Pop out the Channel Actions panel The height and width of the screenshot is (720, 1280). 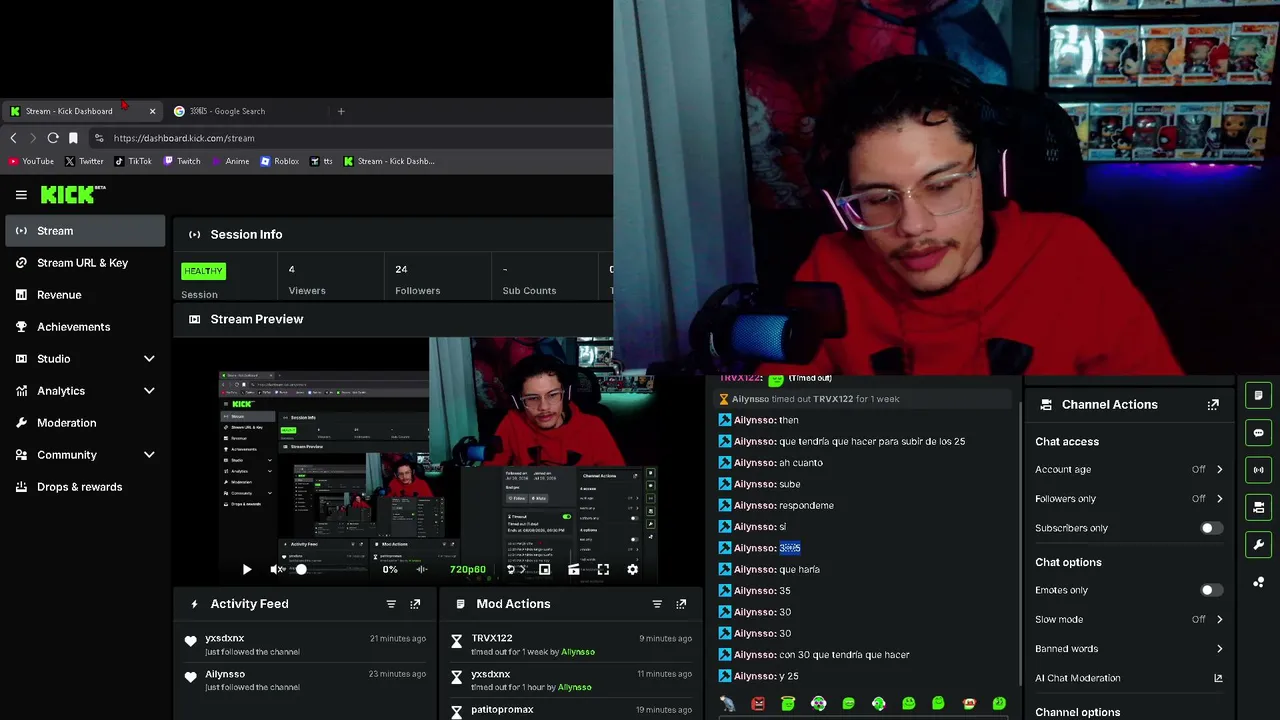[1213, 405]
